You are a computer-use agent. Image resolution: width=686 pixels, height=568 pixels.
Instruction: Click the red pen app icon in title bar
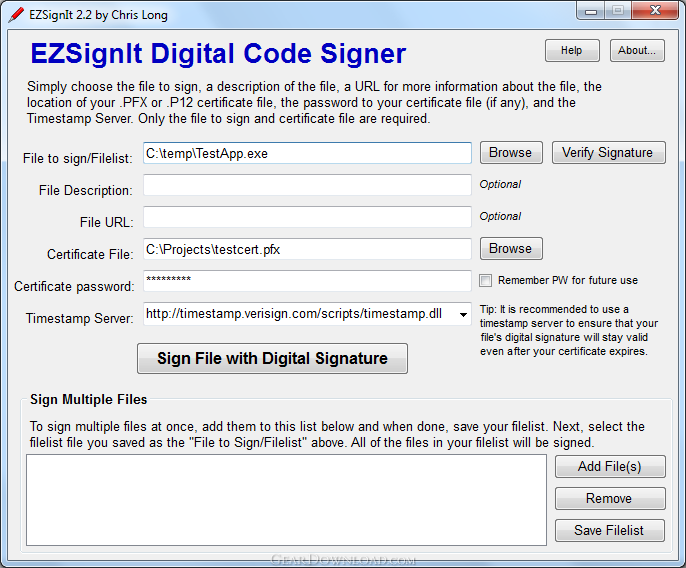pyautogui.click(x=16, y=15)
